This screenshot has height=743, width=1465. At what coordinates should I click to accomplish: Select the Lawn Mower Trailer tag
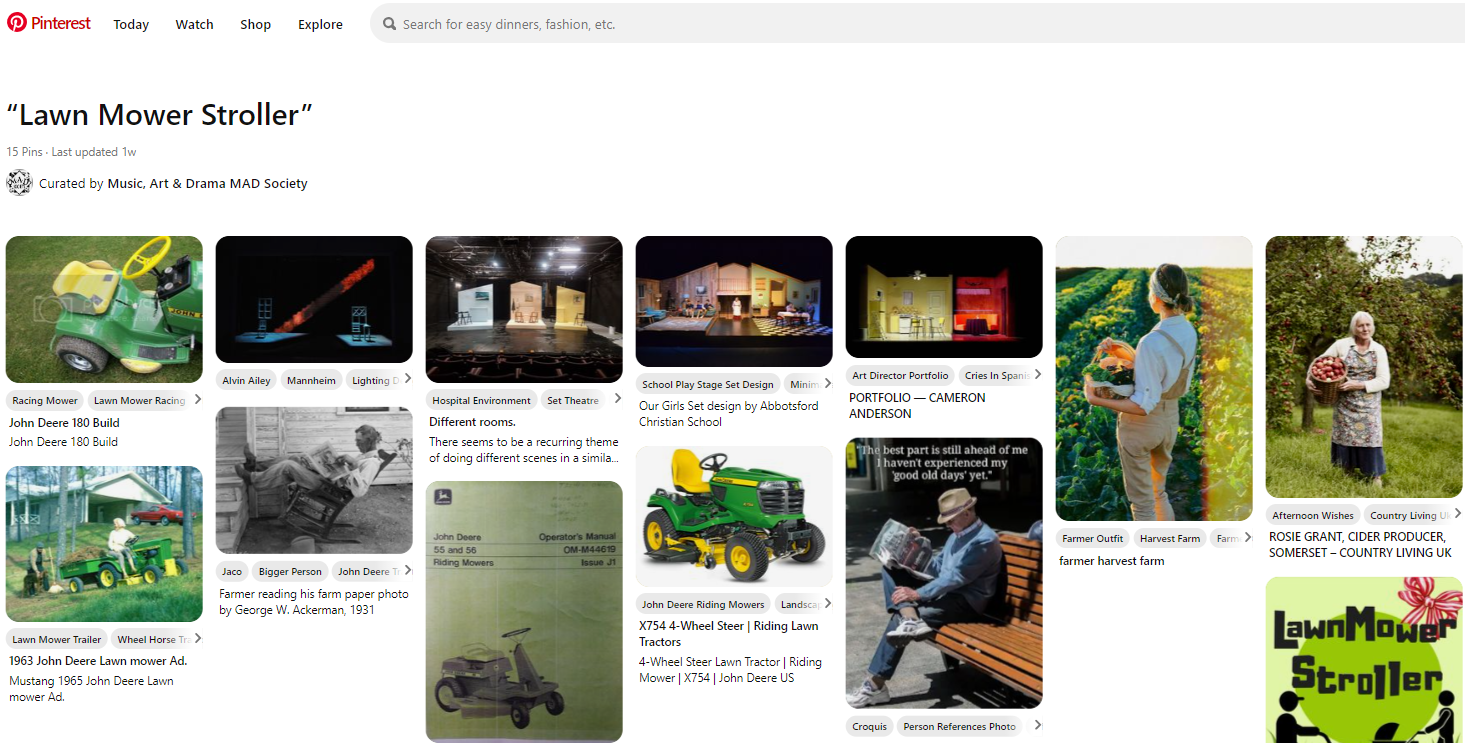(57, 639)
